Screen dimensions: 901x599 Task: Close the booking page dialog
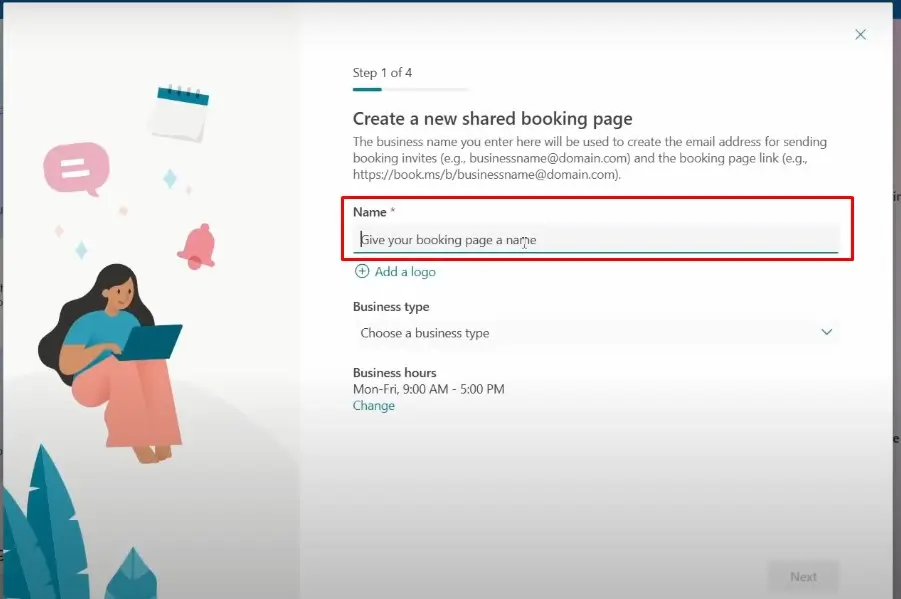(x=860, y=34)
